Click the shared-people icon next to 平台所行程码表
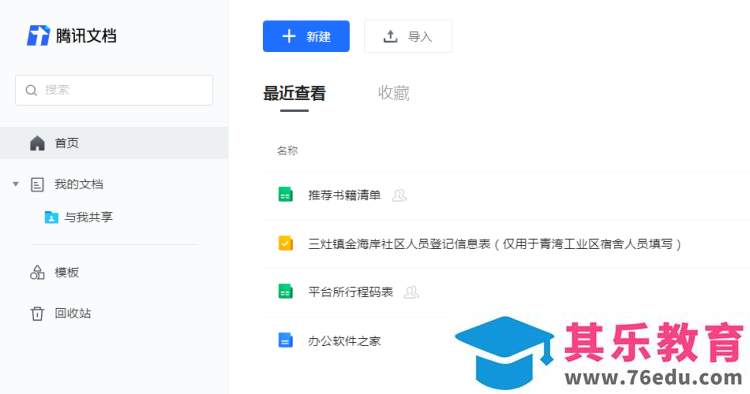 tap(411, 292)
